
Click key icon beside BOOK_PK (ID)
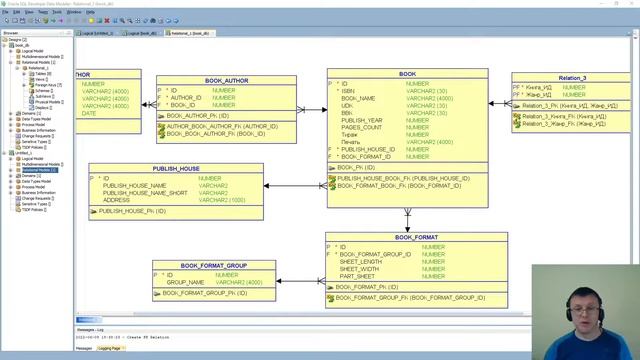(x=332, y=168)
